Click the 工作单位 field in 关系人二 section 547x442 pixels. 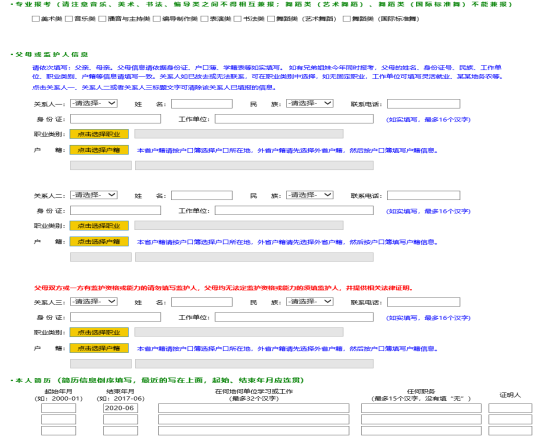click(294, 210)
